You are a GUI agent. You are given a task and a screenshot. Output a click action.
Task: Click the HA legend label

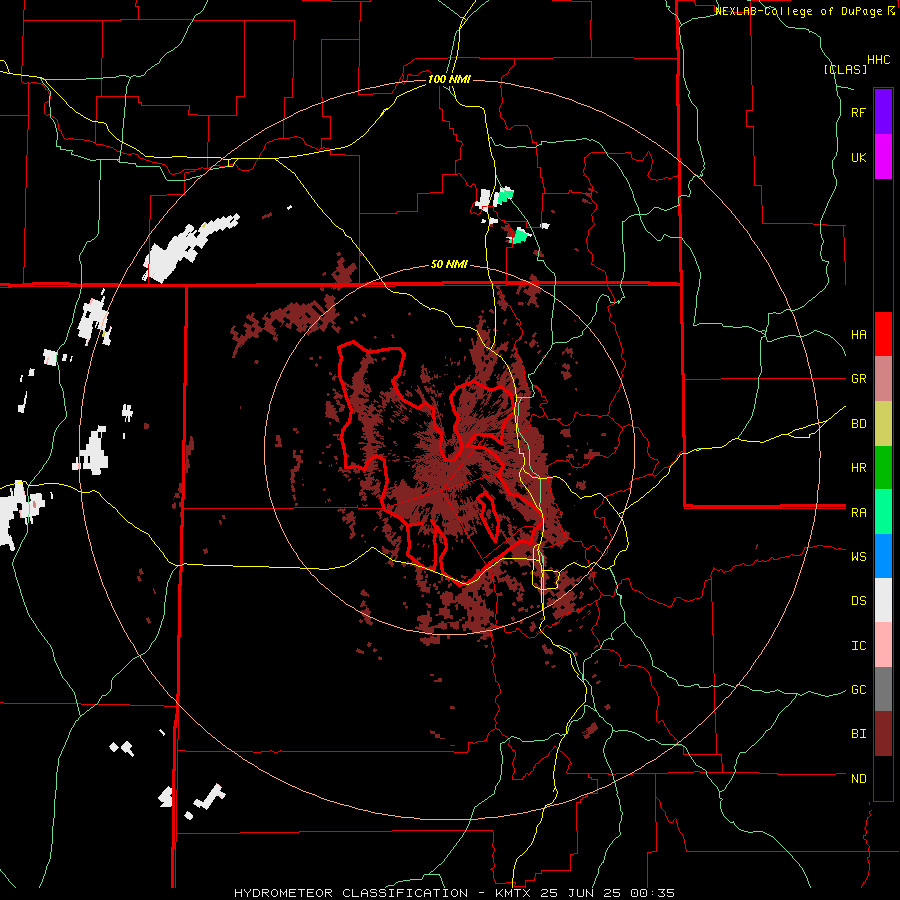tap(858, 334)
